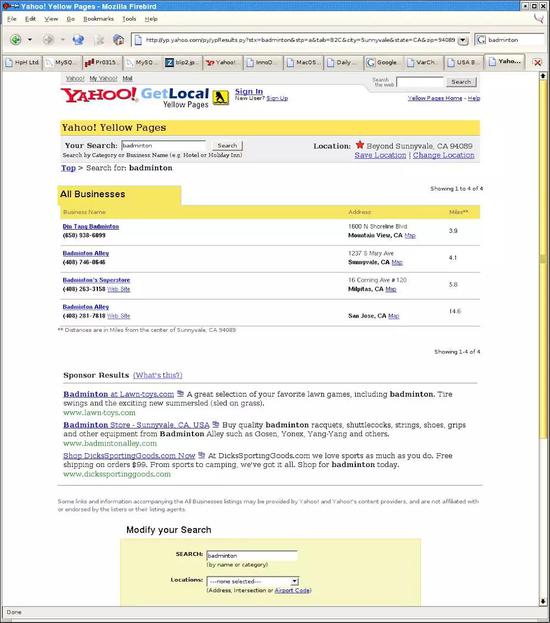
Task: Click the Sign In link
Action: click(x=249, y=91)
